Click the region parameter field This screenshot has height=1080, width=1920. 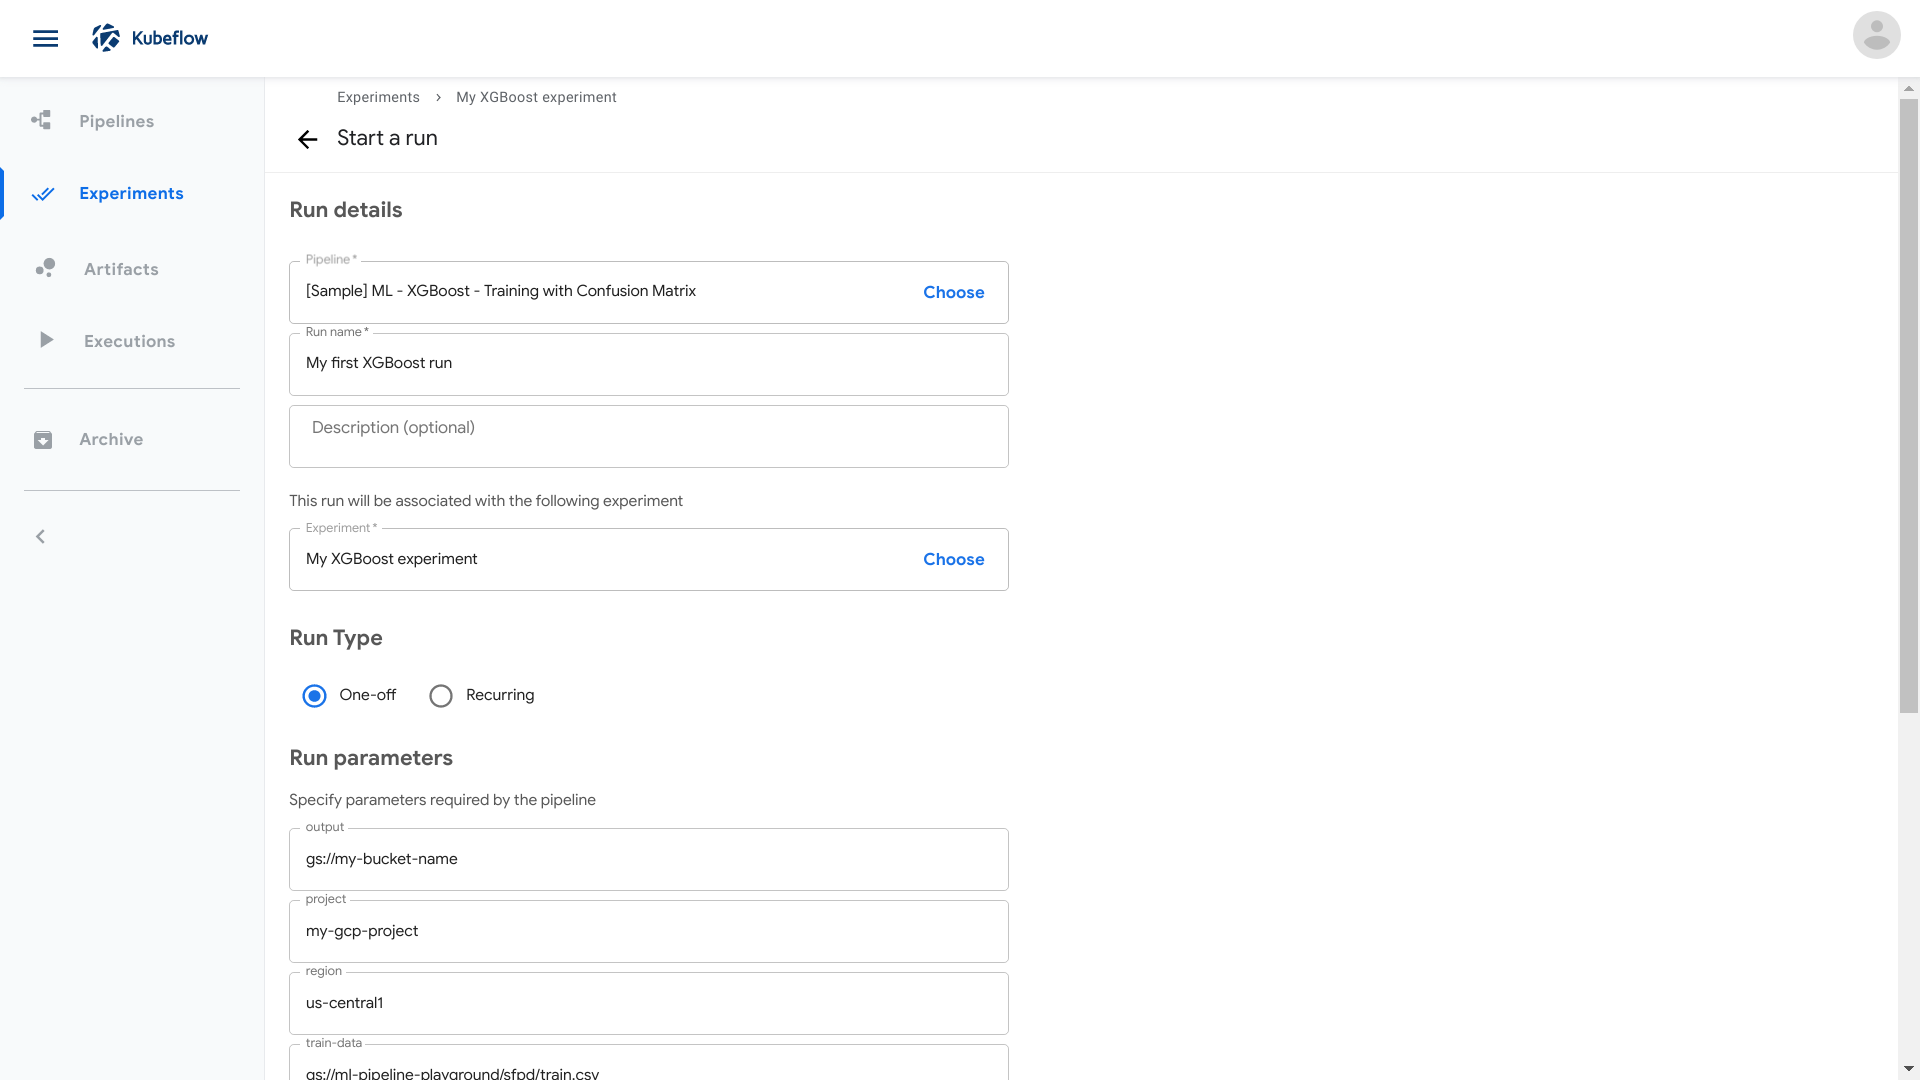(649, 1003)
